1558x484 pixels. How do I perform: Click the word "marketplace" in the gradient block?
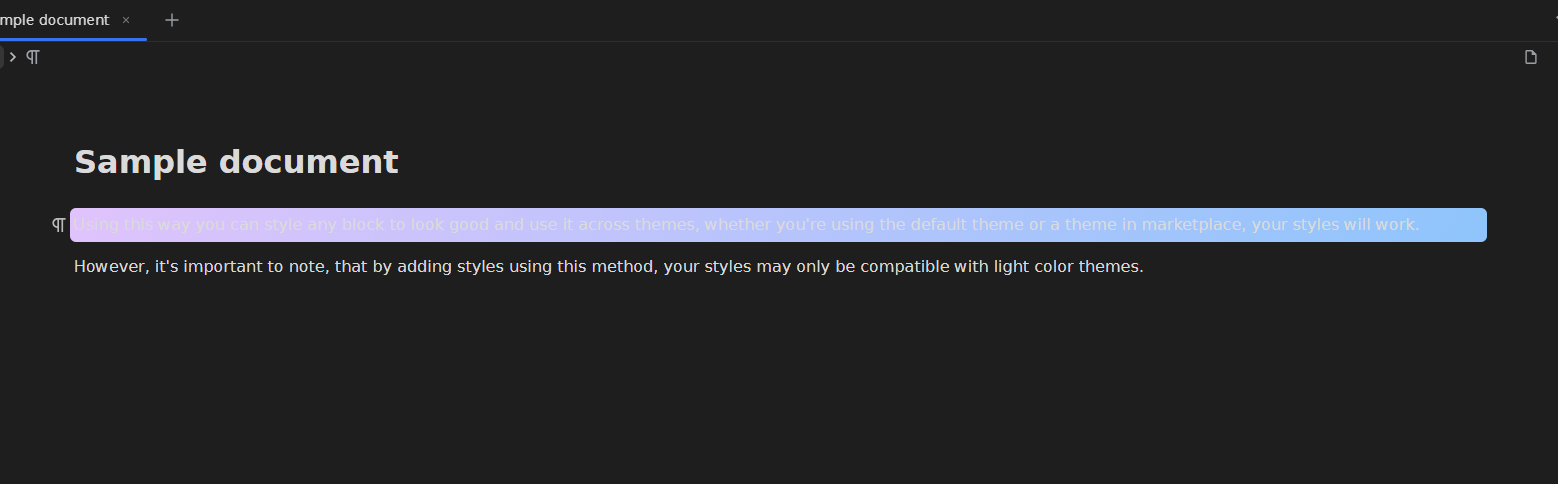click(x=1193, y=225)
